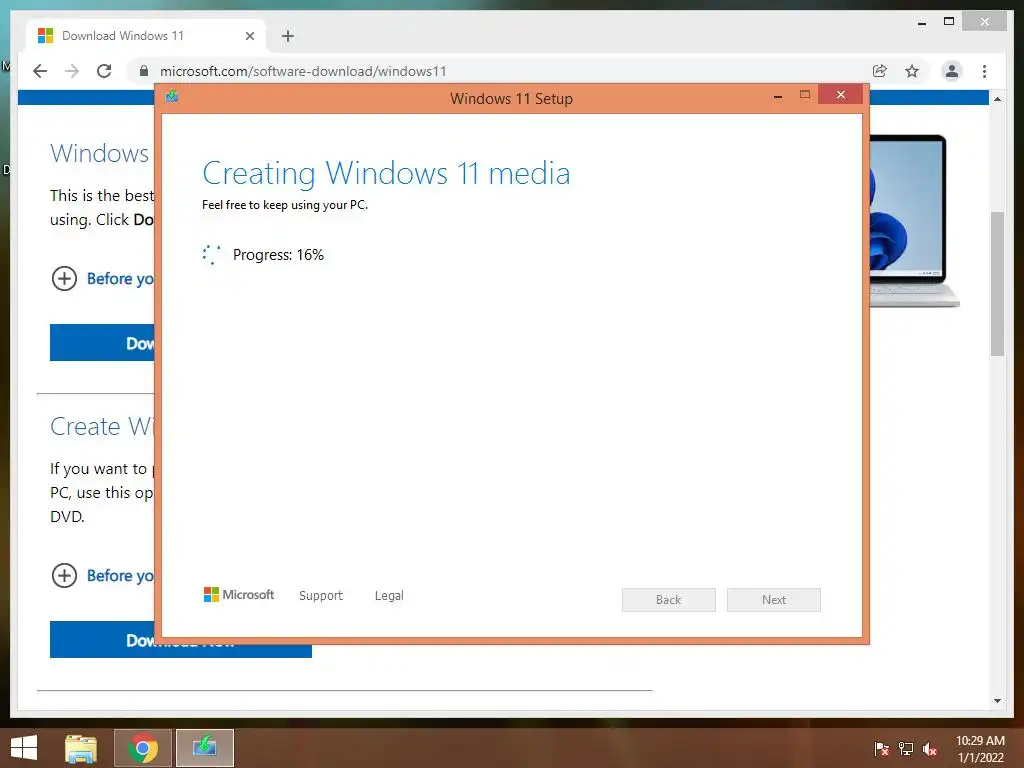Open the Chrome three-dot menu
The width and height of the screenshot is (1024, 768).
[x=984, y=71]
